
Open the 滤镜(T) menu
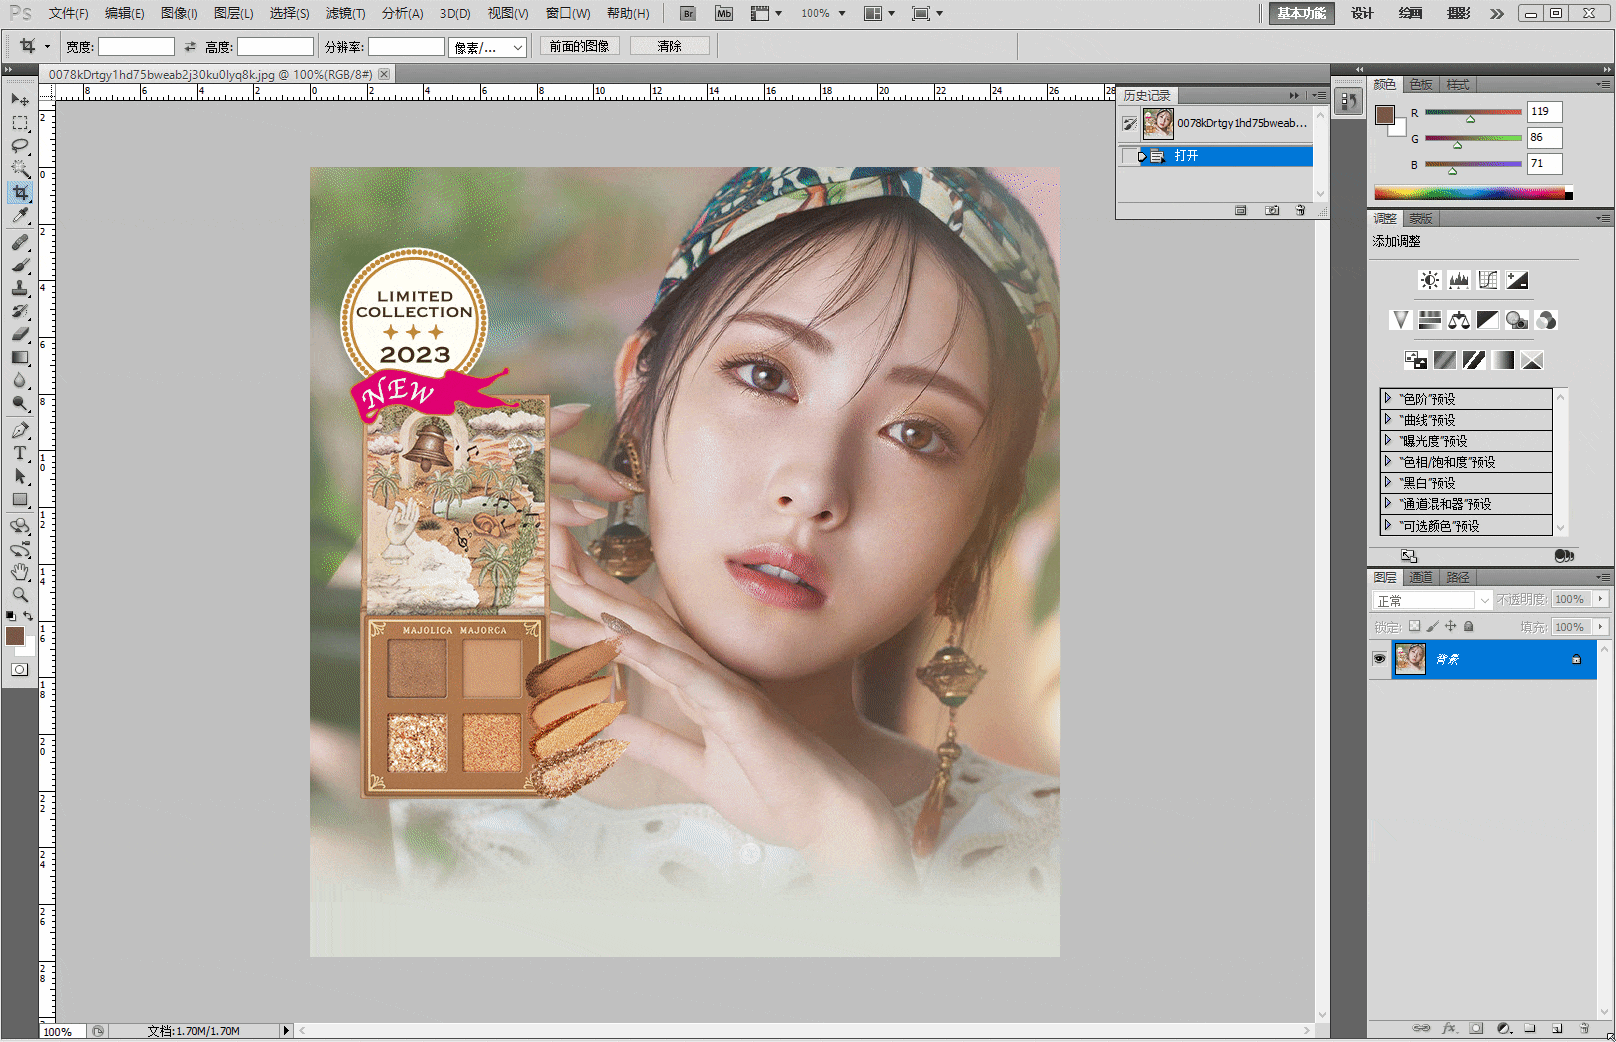pyautogui.click(x=344, y=13)
